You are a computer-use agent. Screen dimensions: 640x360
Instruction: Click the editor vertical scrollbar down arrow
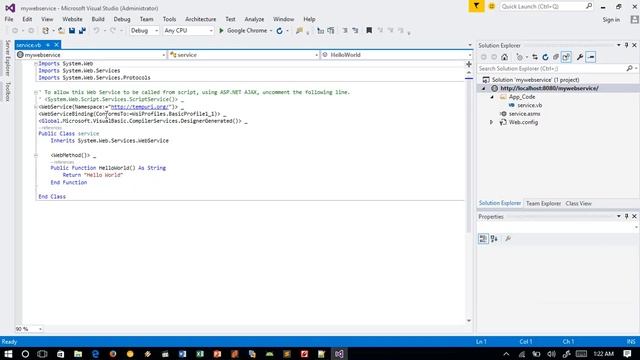[469, 321]
